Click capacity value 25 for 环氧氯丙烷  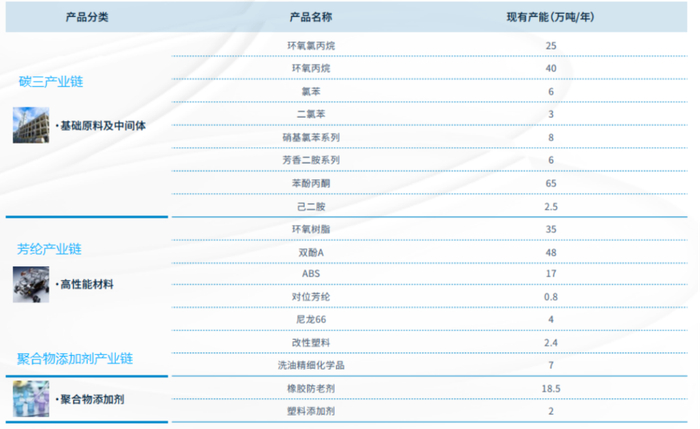(x=551, y=46)
